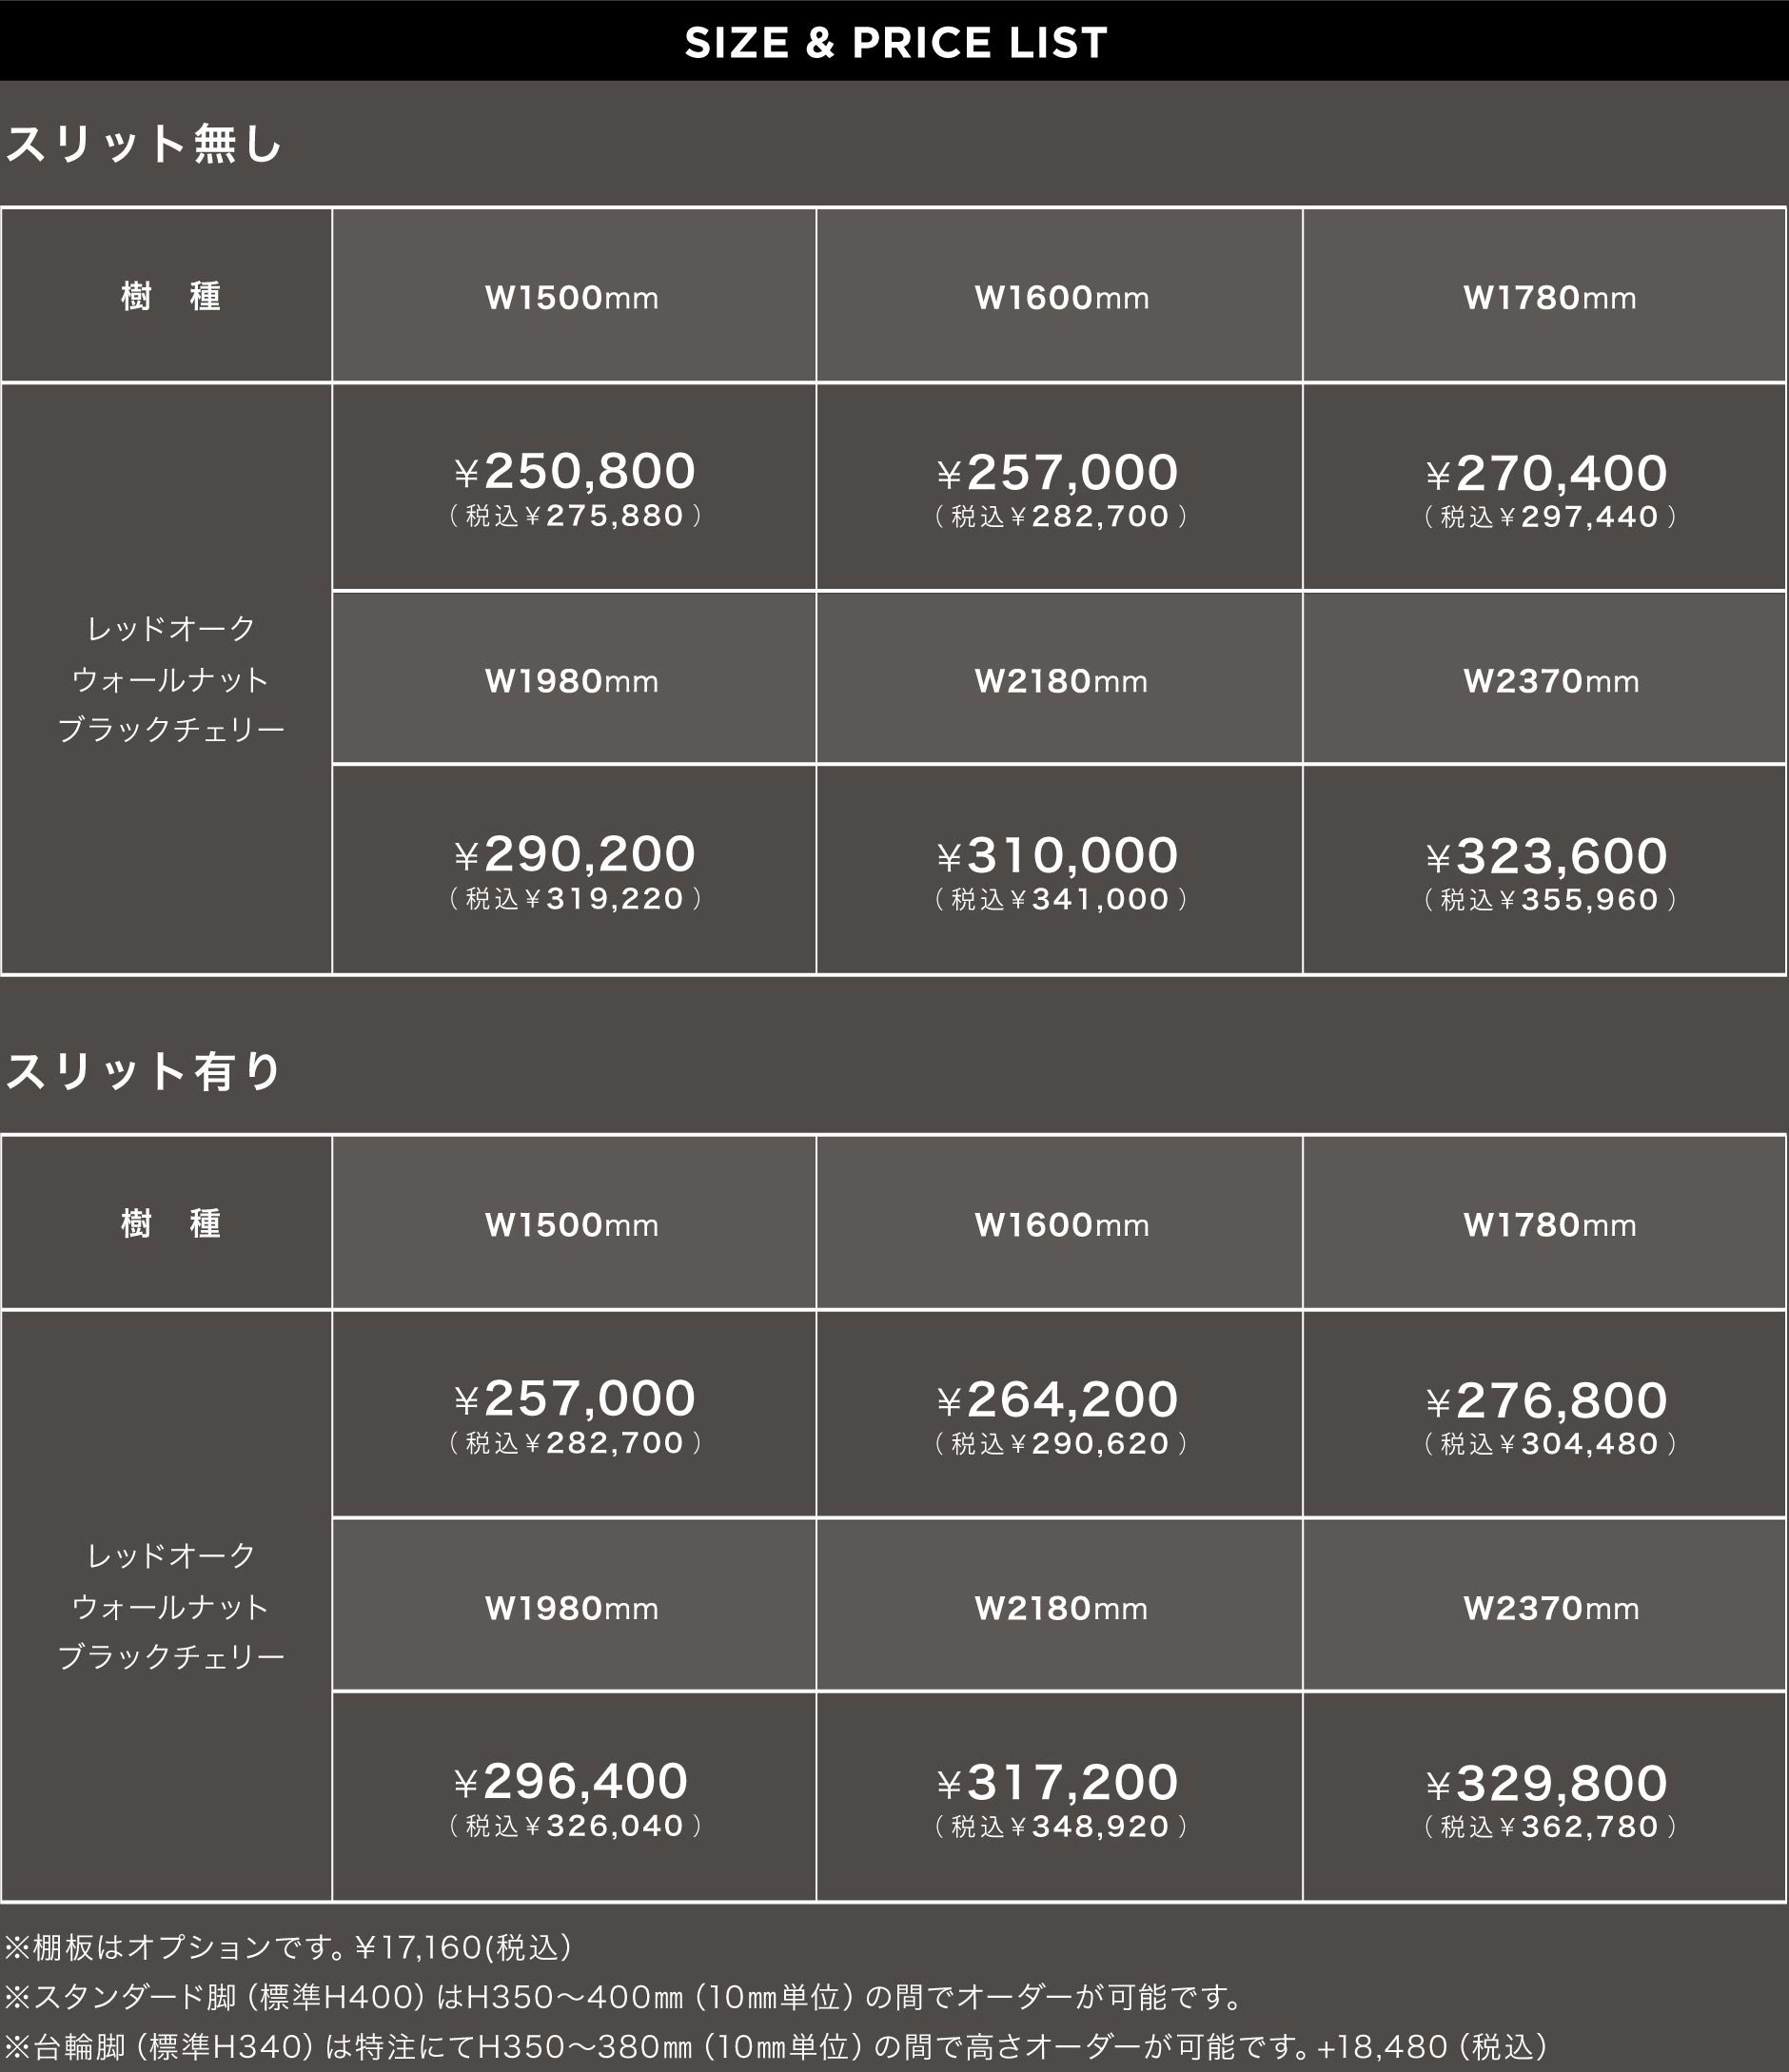This screenshot has width=1789, height=2072.
Task: Click the 棚板はオプションです note
Action: [288, 1947]
